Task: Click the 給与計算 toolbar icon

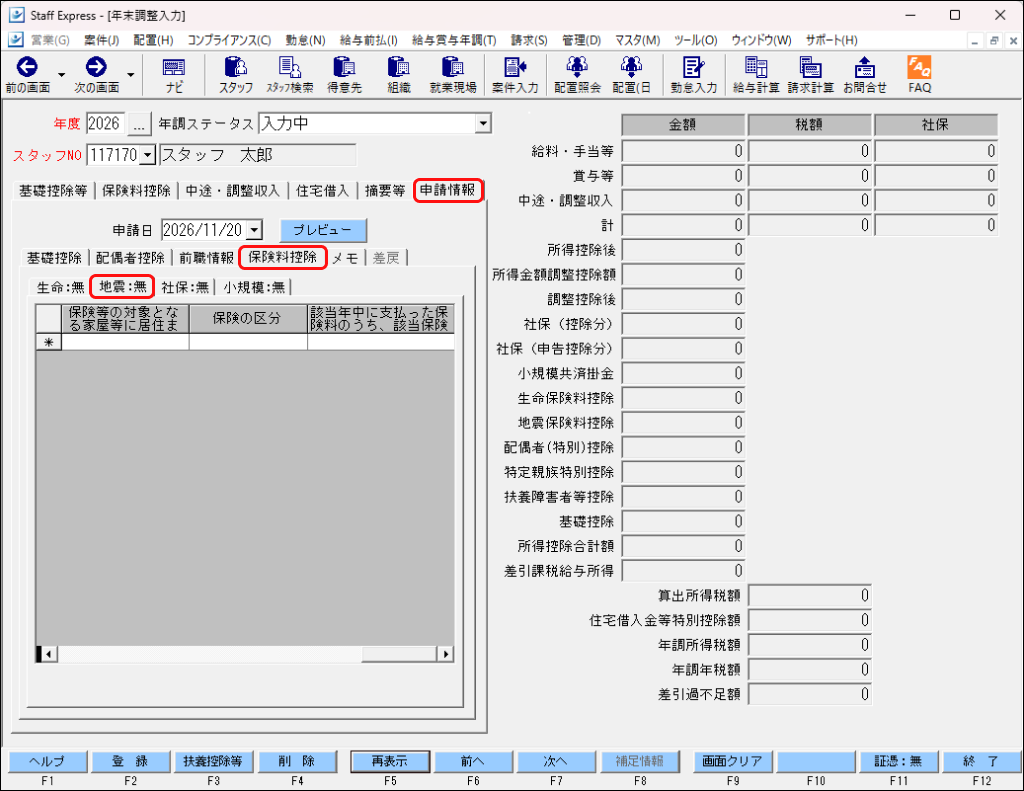Action: [x=756, y=67]
